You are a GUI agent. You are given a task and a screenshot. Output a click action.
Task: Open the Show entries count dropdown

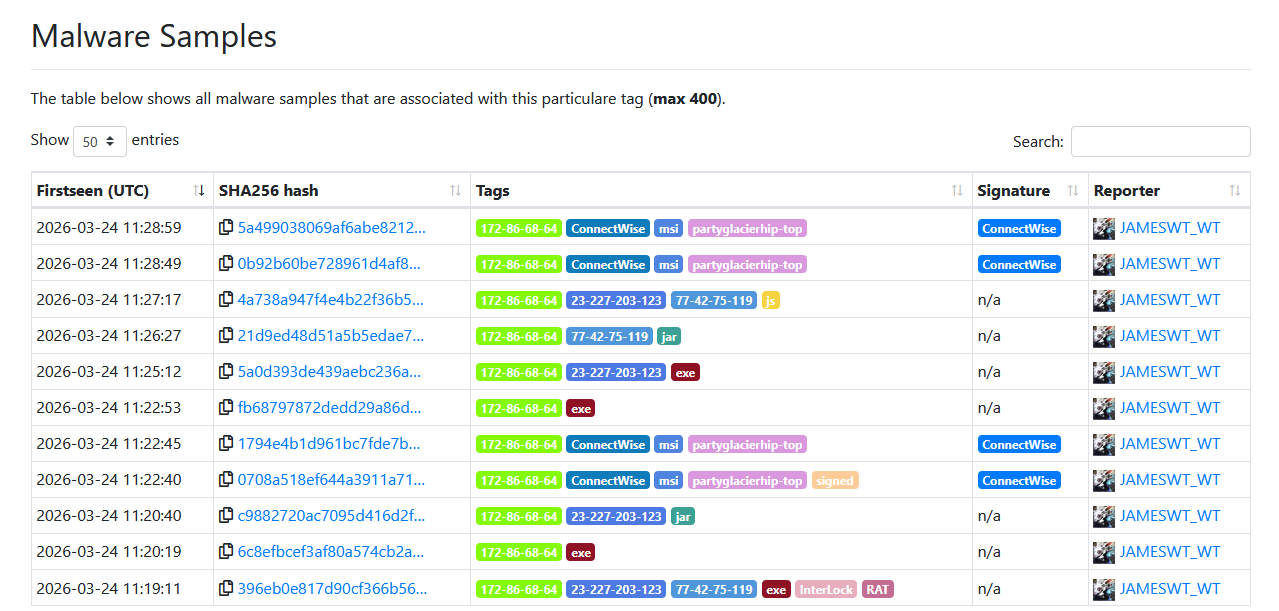pyautogui.click(x=100, y=141)
